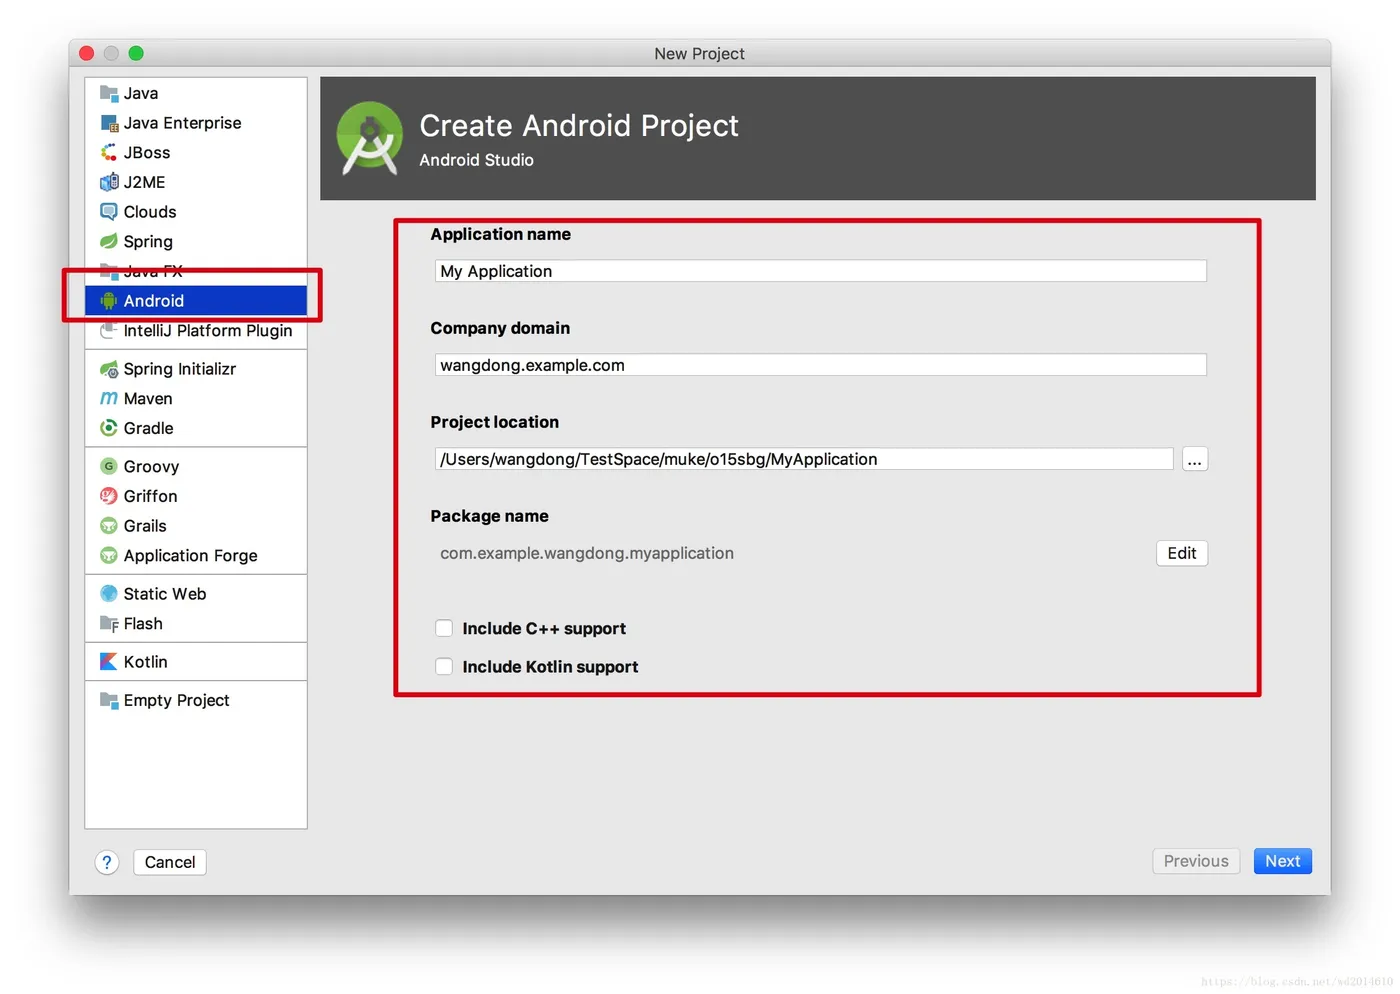Select JBoss project type label
This screenshot has height=994, width=1400.
tap(147, 152)
